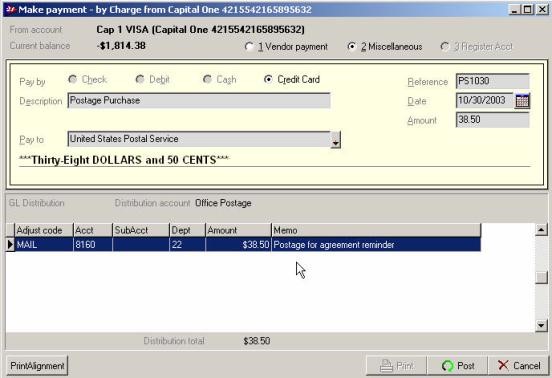This screenshot has width=552, height=378.
Task: Select the MAIL adjust code cell
Action: pyautogui.click(x=44, y=245)
